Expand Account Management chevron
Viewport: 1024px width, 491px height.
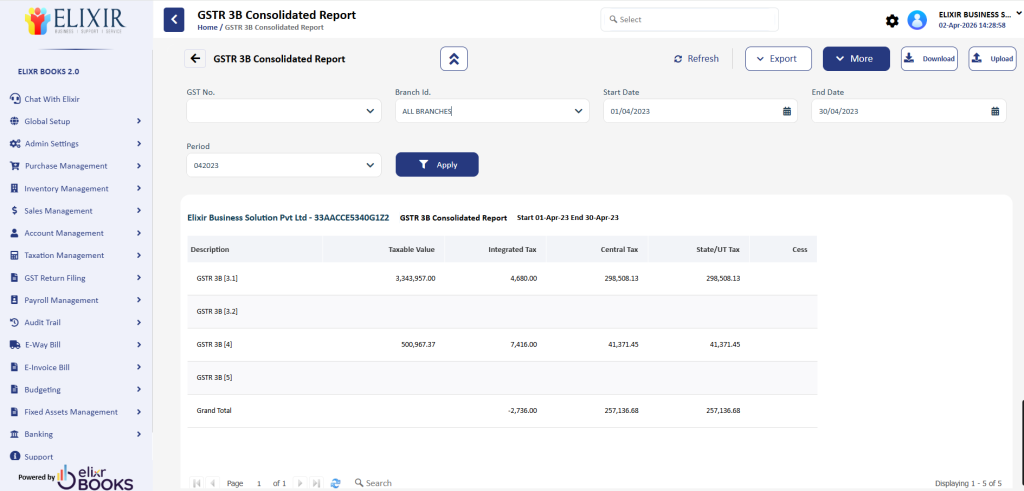click(x=139, y=233)
